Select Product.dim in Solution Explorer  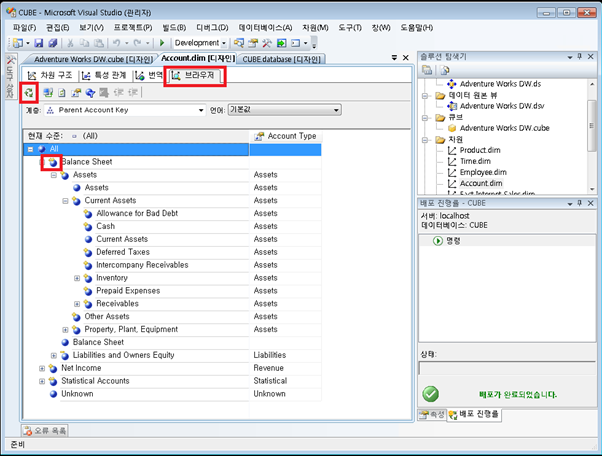click(480, 150)
